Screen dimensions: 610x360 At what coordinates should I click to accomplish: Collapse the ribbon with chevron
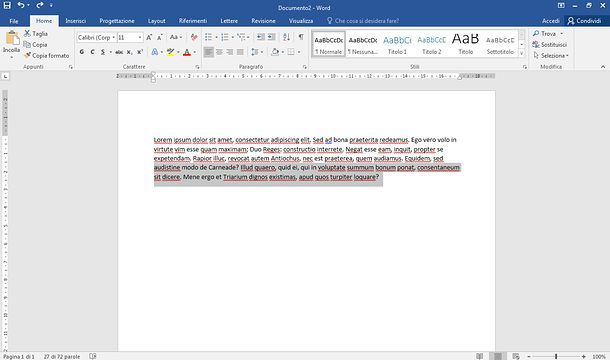coord(603,67)
